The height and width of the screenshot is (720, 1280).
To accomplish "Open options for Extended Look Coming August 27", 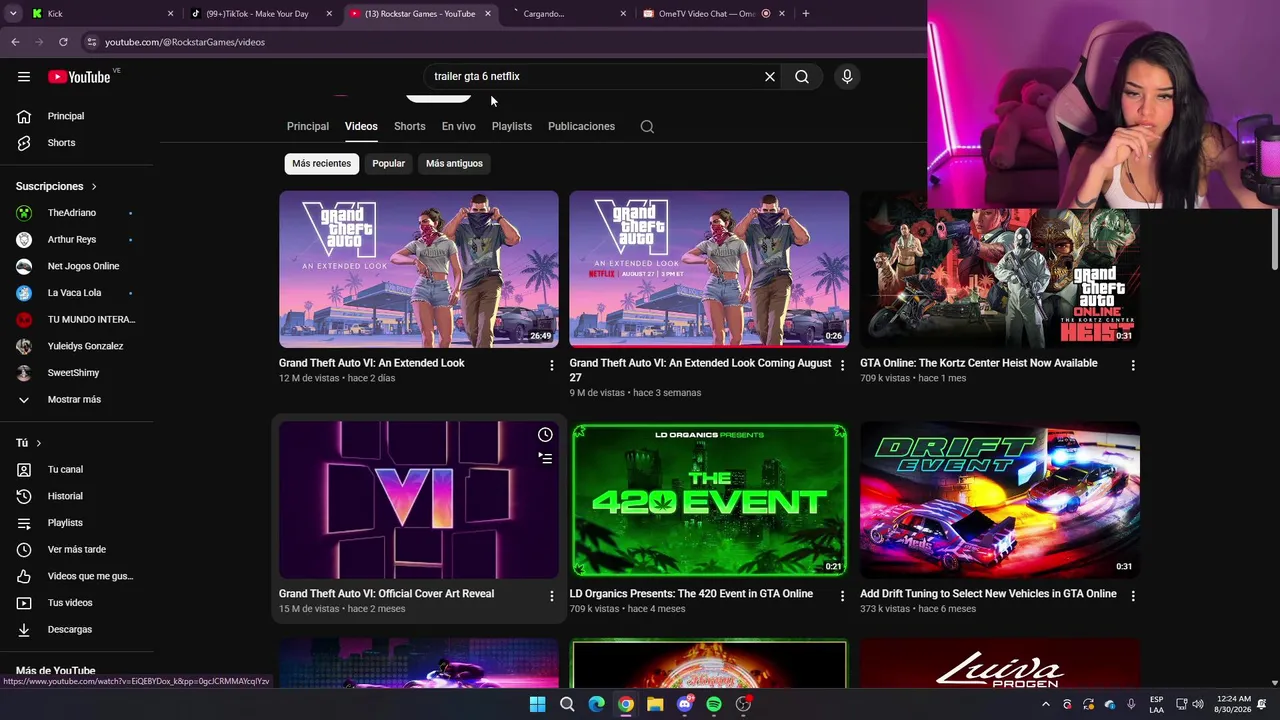I will (842, 366).
